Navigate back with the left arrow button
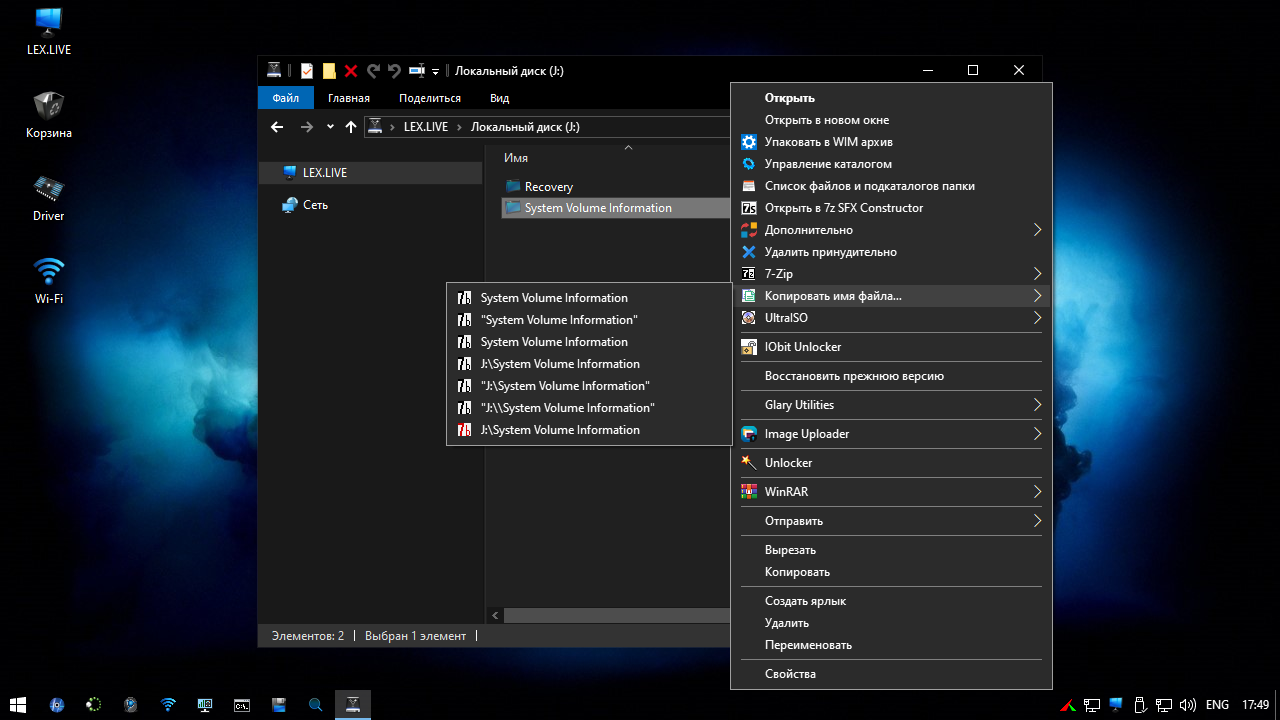The height and width of the screenshot is (720, 1280). click(277, 127)
